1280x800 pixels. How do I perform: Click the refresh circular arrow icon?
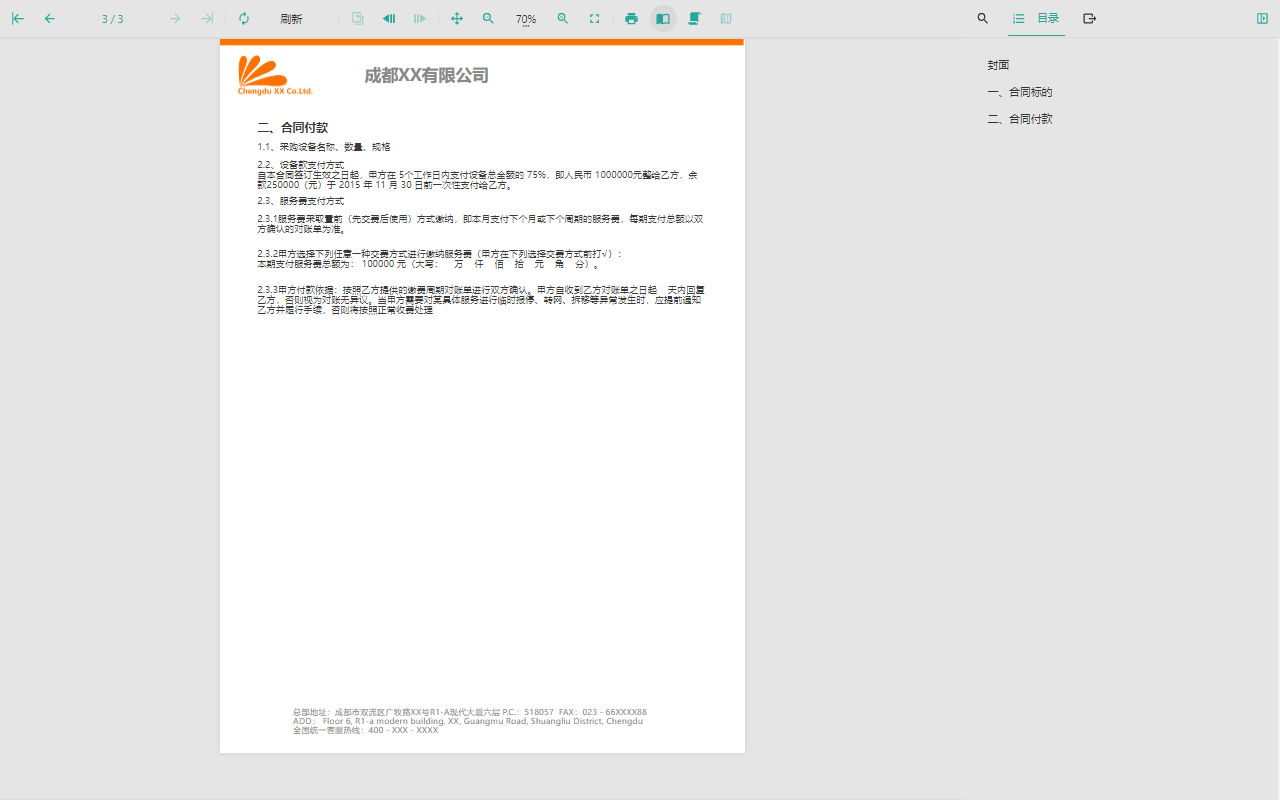click(x=244, y=19)
